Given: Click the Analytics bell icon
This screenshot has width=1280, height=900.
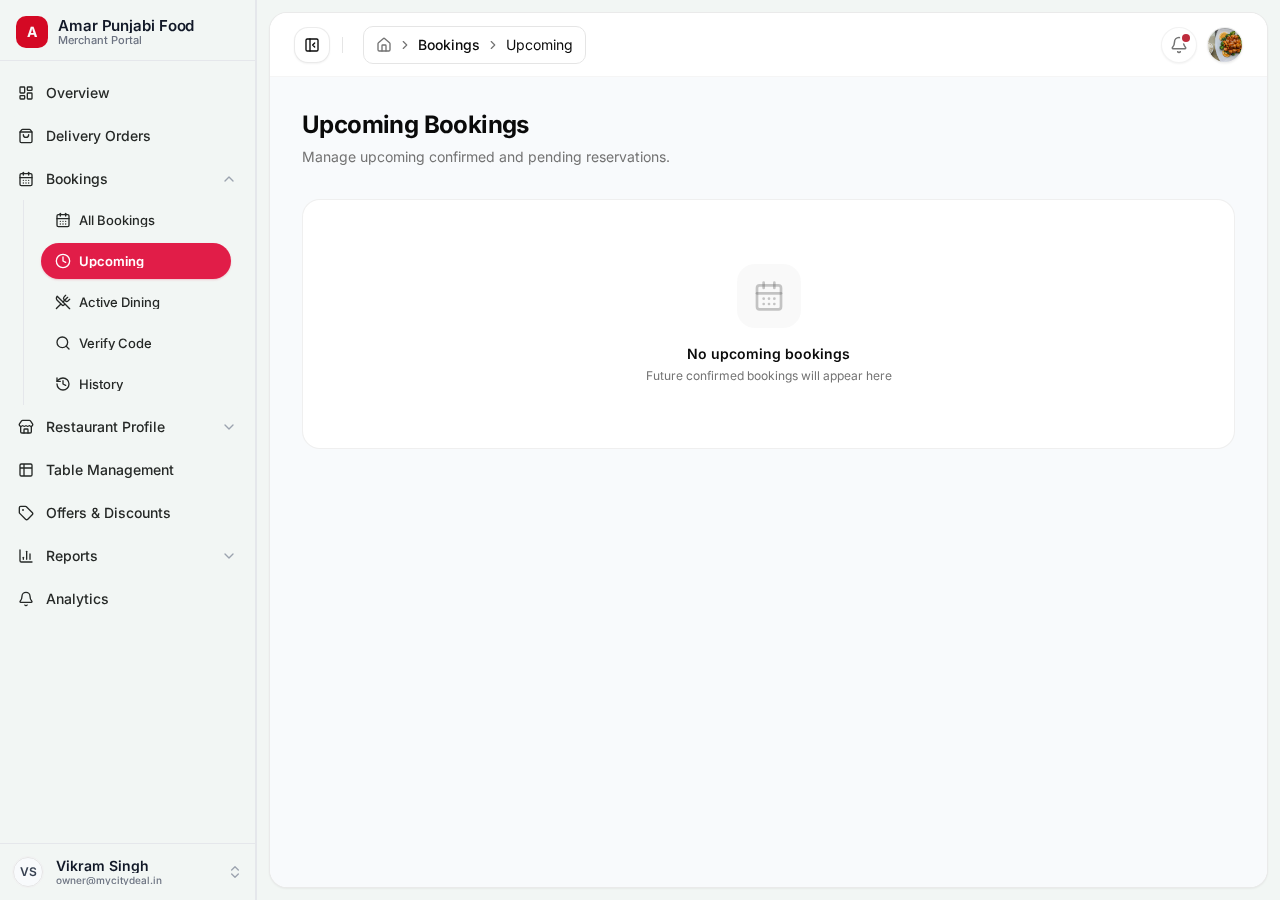Looking at the screenshot, I should coord(26,599).
